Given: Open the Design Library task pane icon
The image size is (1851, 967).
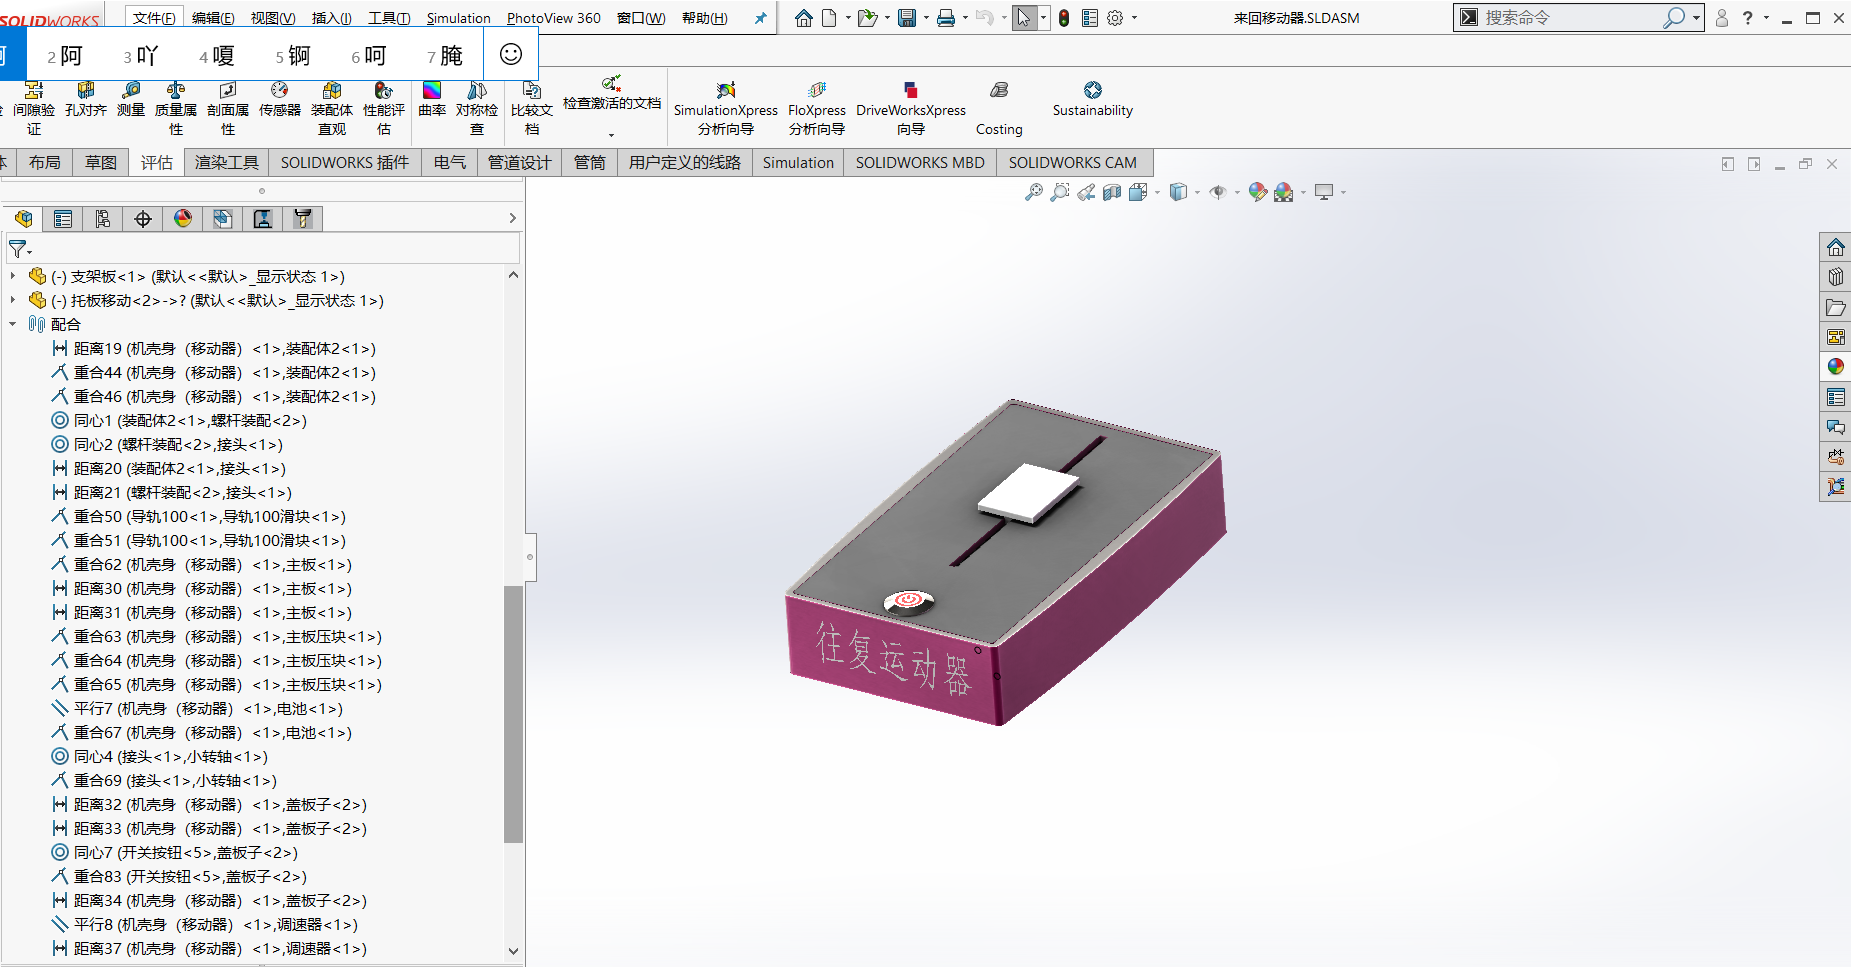Looking at the screenshot, I should pos(1836,277).
